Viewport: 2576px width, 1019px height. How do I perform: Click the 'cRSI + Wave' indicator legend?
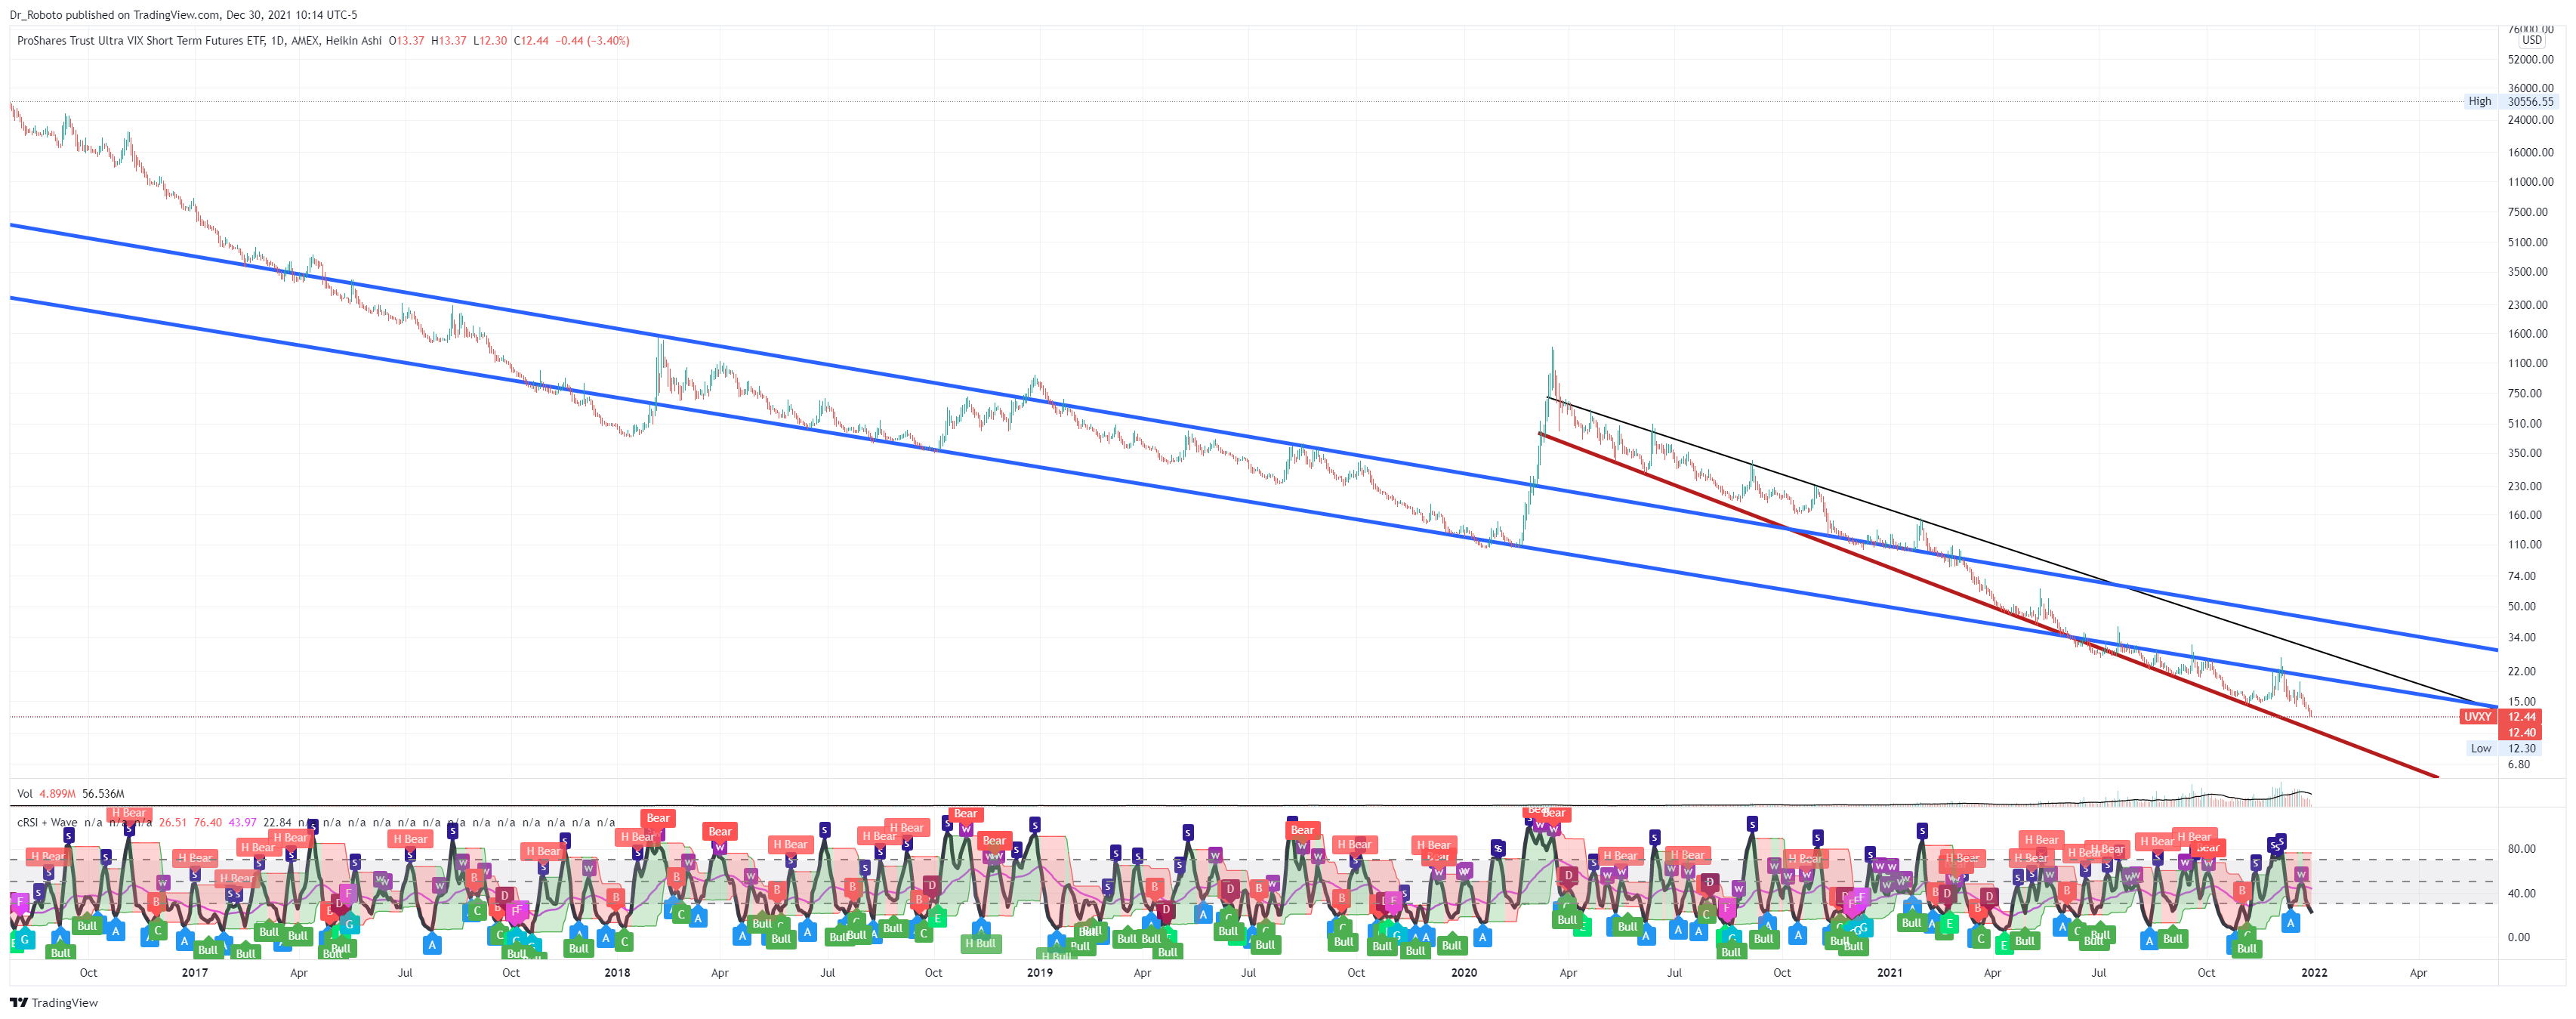(47, 823)
